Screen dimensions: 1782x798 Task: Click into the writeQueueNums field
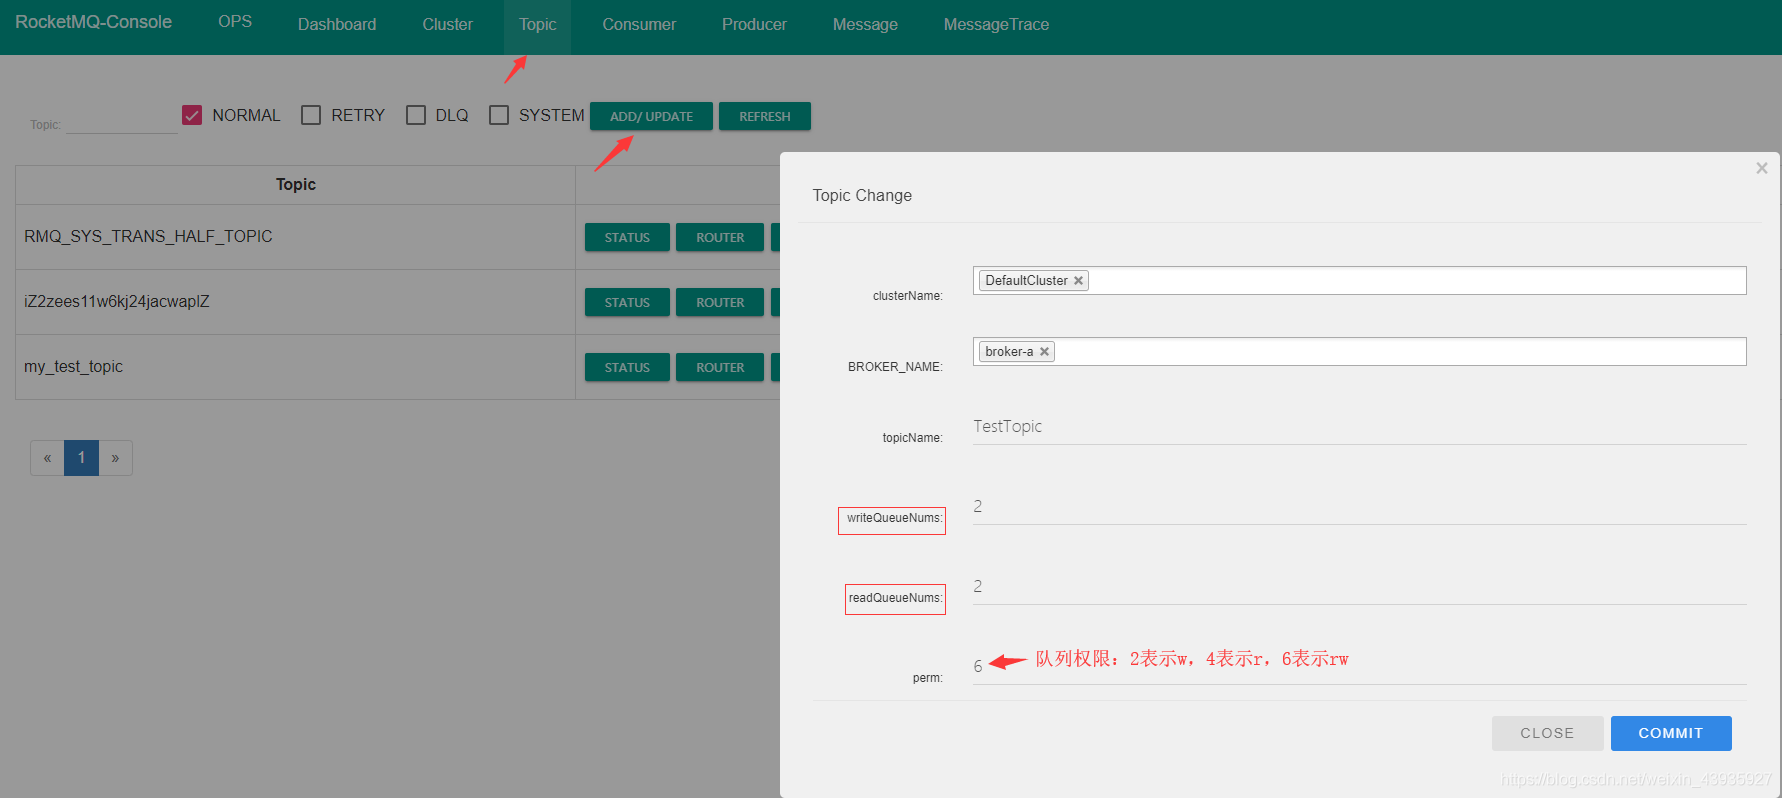click(x=1358, y=507)
